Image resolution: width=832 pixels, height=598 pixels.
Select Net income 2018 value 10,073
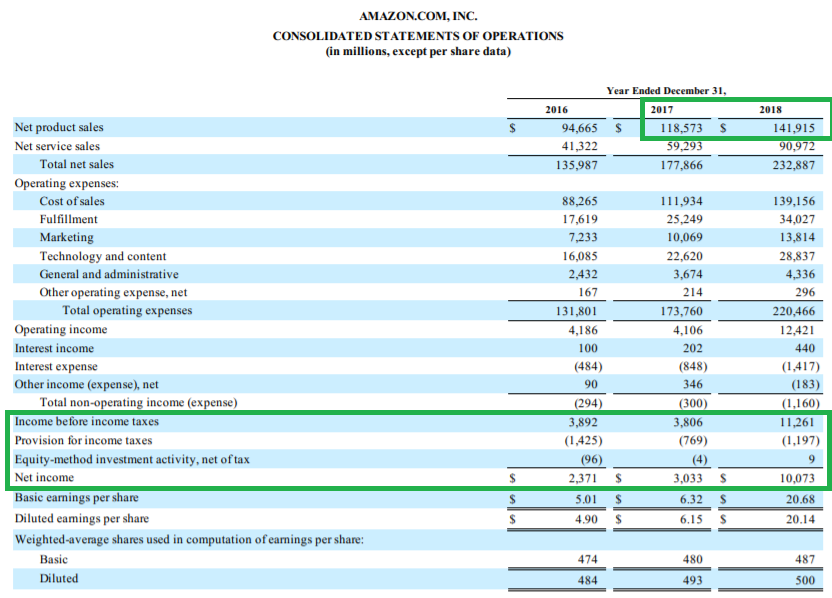pyautogui.click(x=797, y=478)
